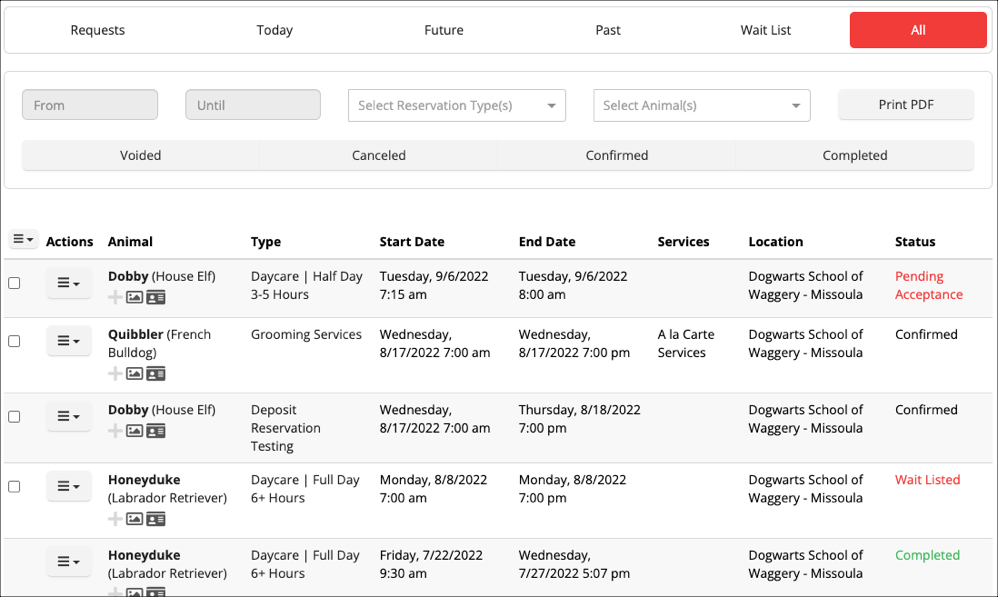Select the plus icon below Dobby's name
This screenshot has width=998, height=597.
pyautogui.click(x=115, y=297)
